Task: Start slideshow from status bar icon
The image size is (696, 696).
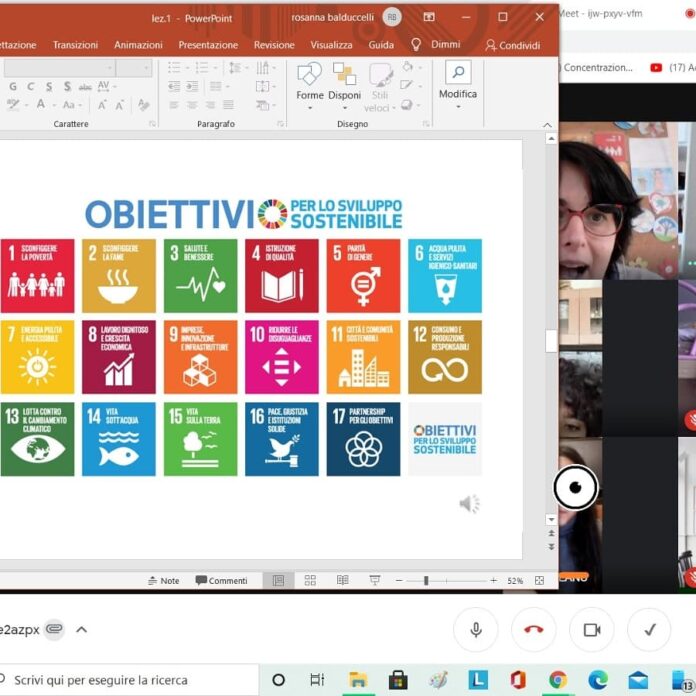Action: coord(375,580)
